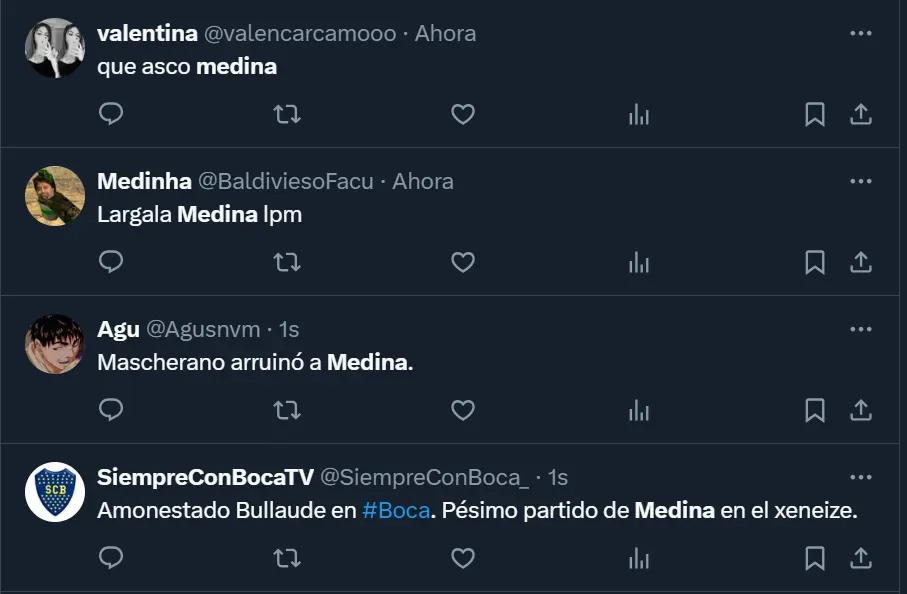View analytics for Medinha's tweet
This screenshot has height=594, width=907.
click(x=639, y=263)
